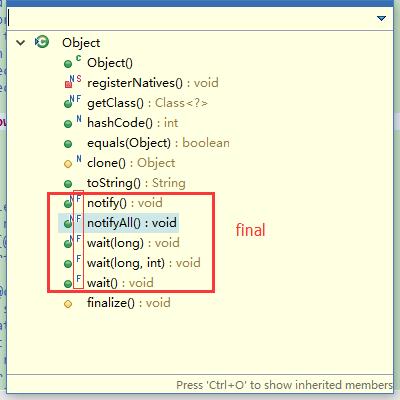The image size is (400, 400).
Task: Select getClass() : Class<?> method
Action: pyautogui.click(x=147, y=103)
